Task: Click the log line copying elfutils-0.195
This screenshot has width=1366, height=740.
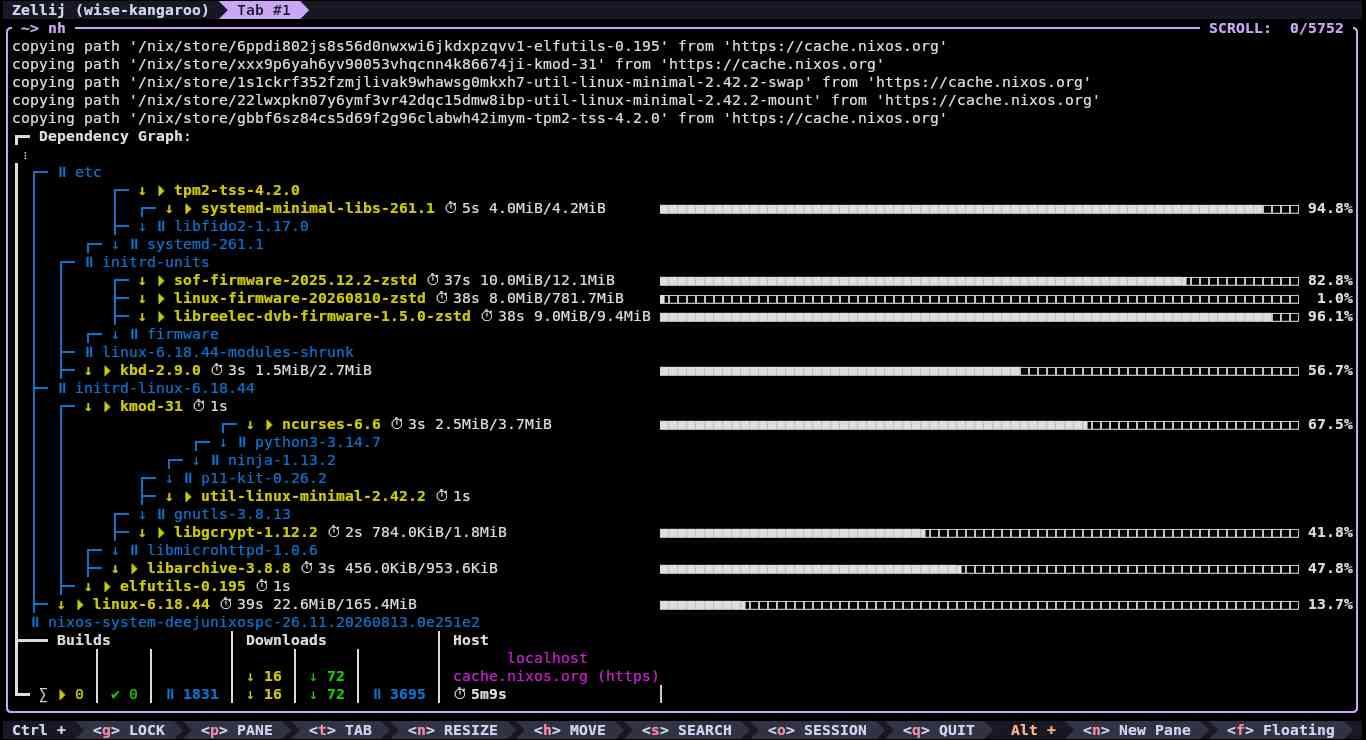Action: [x=479, y=46]
